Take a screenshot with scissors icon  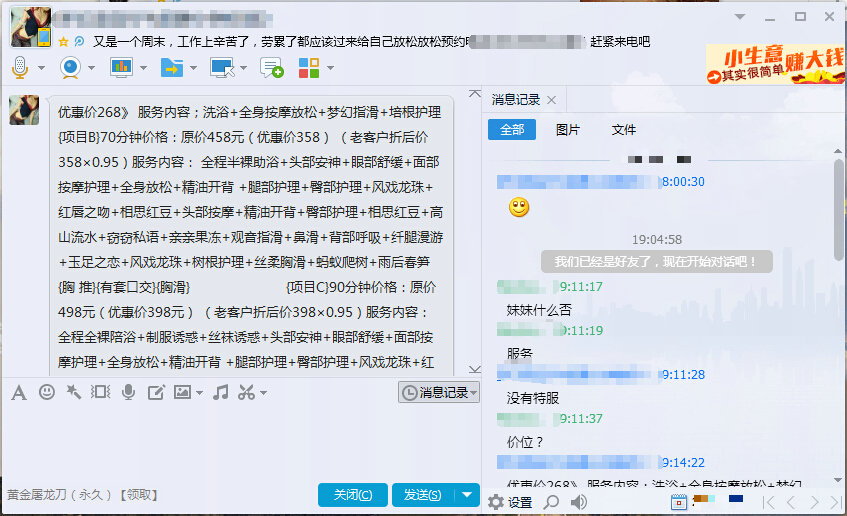pyautogui.click(x=246, y=392)
